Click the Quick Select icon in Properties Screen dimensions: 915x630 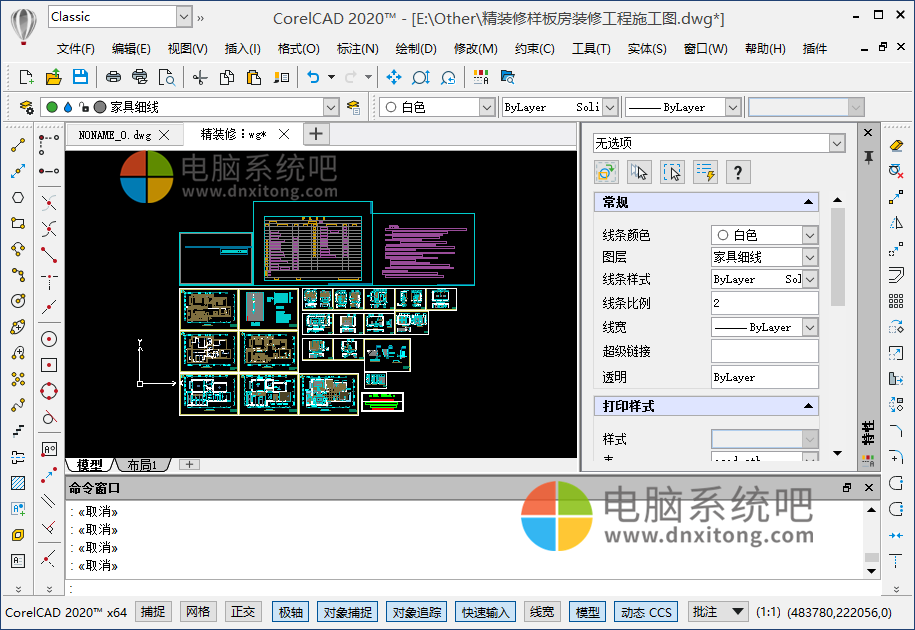706,172
